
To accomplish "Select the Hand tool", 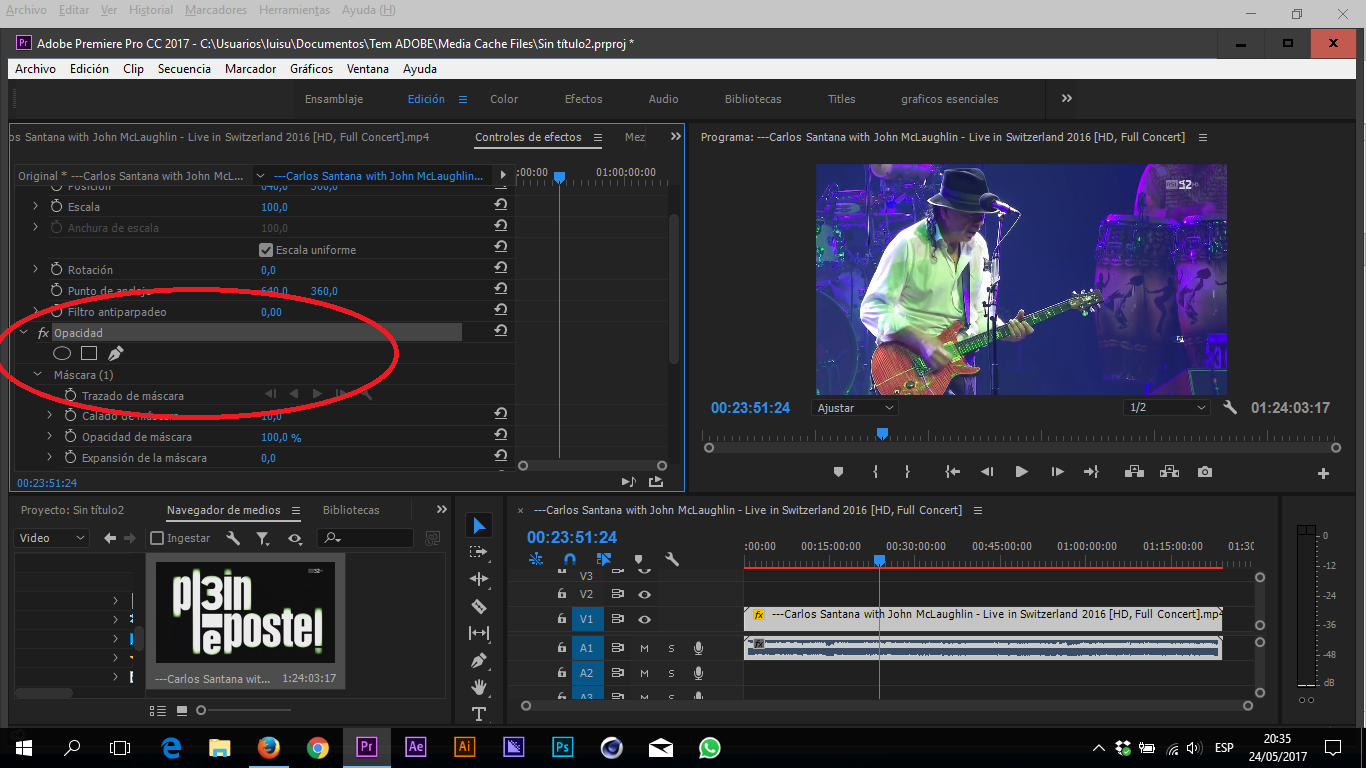I will 479,687.
